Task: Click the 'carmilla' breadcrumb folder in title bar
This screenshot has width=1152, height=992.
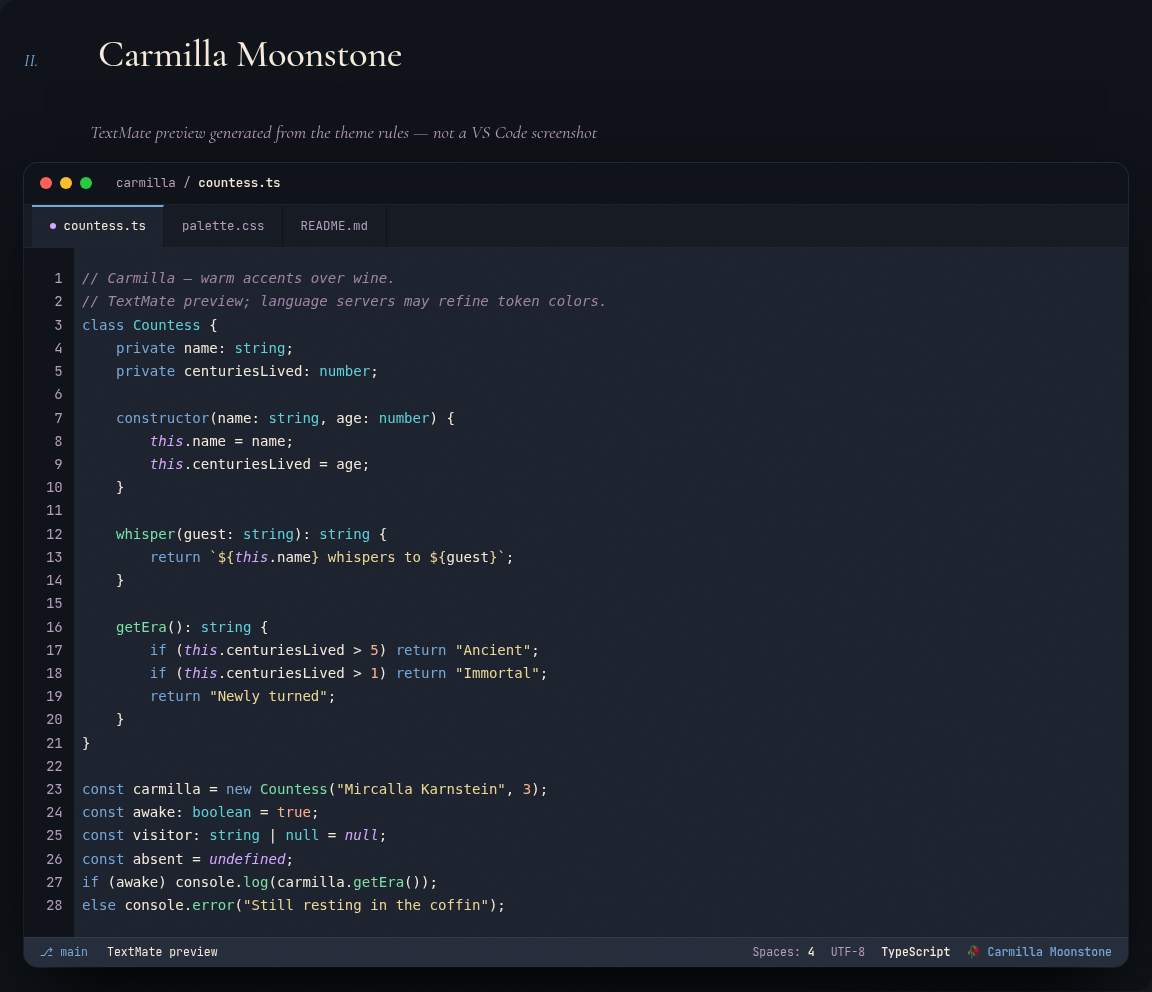Action: (145, 183)
